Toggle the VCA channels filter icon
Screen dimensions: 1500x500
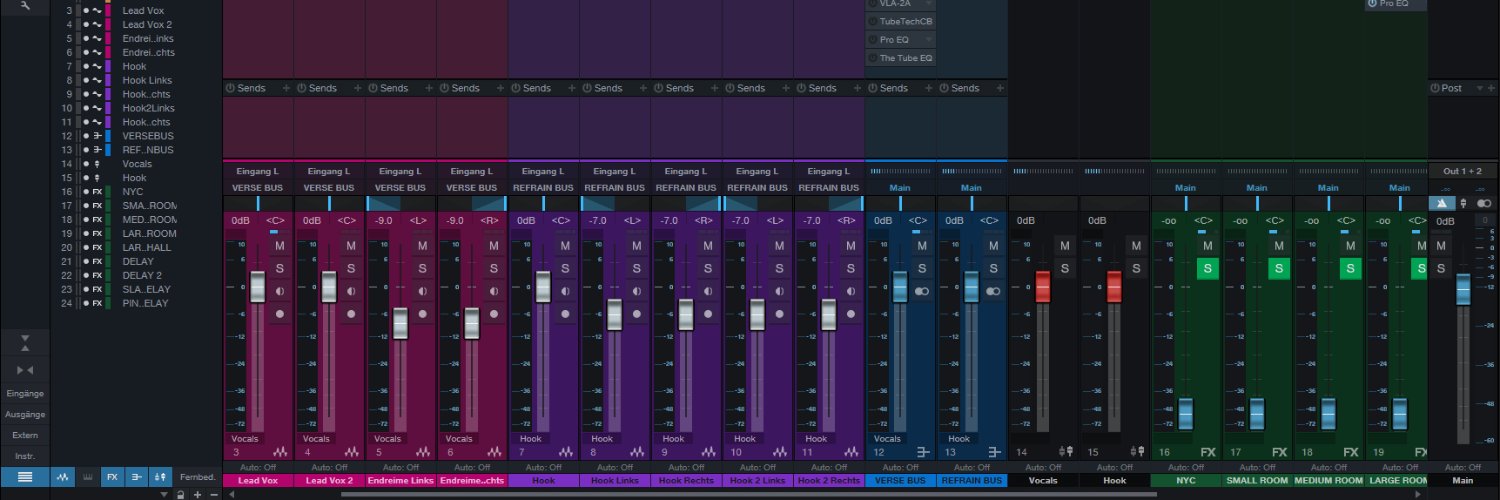[x=160, y=477]
